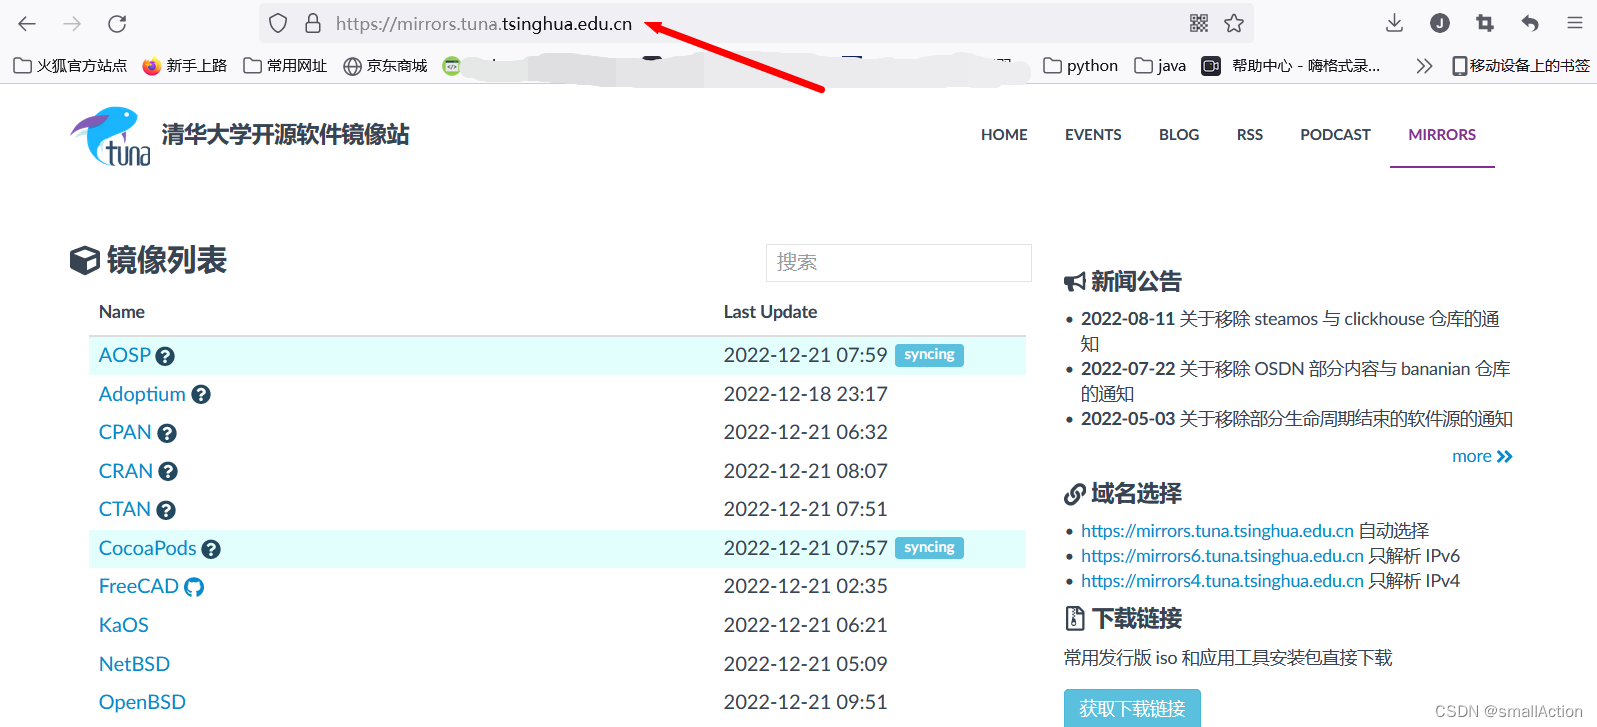This screenshot has height=727, width=1597.
Task: Open the BLOG nav item
Action: pyautogui.click(x=1179, y=135)
